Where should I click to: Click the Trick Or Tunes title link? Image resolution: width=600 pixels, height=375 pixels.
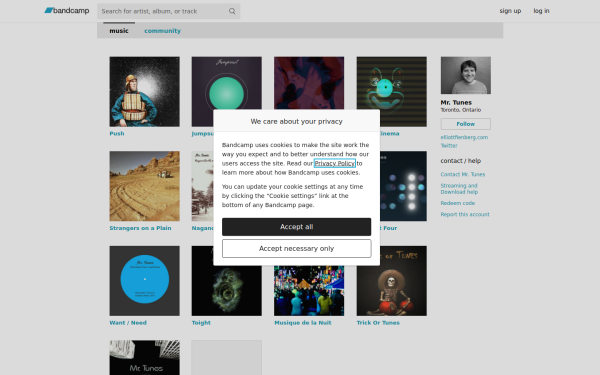pos(378,323)
